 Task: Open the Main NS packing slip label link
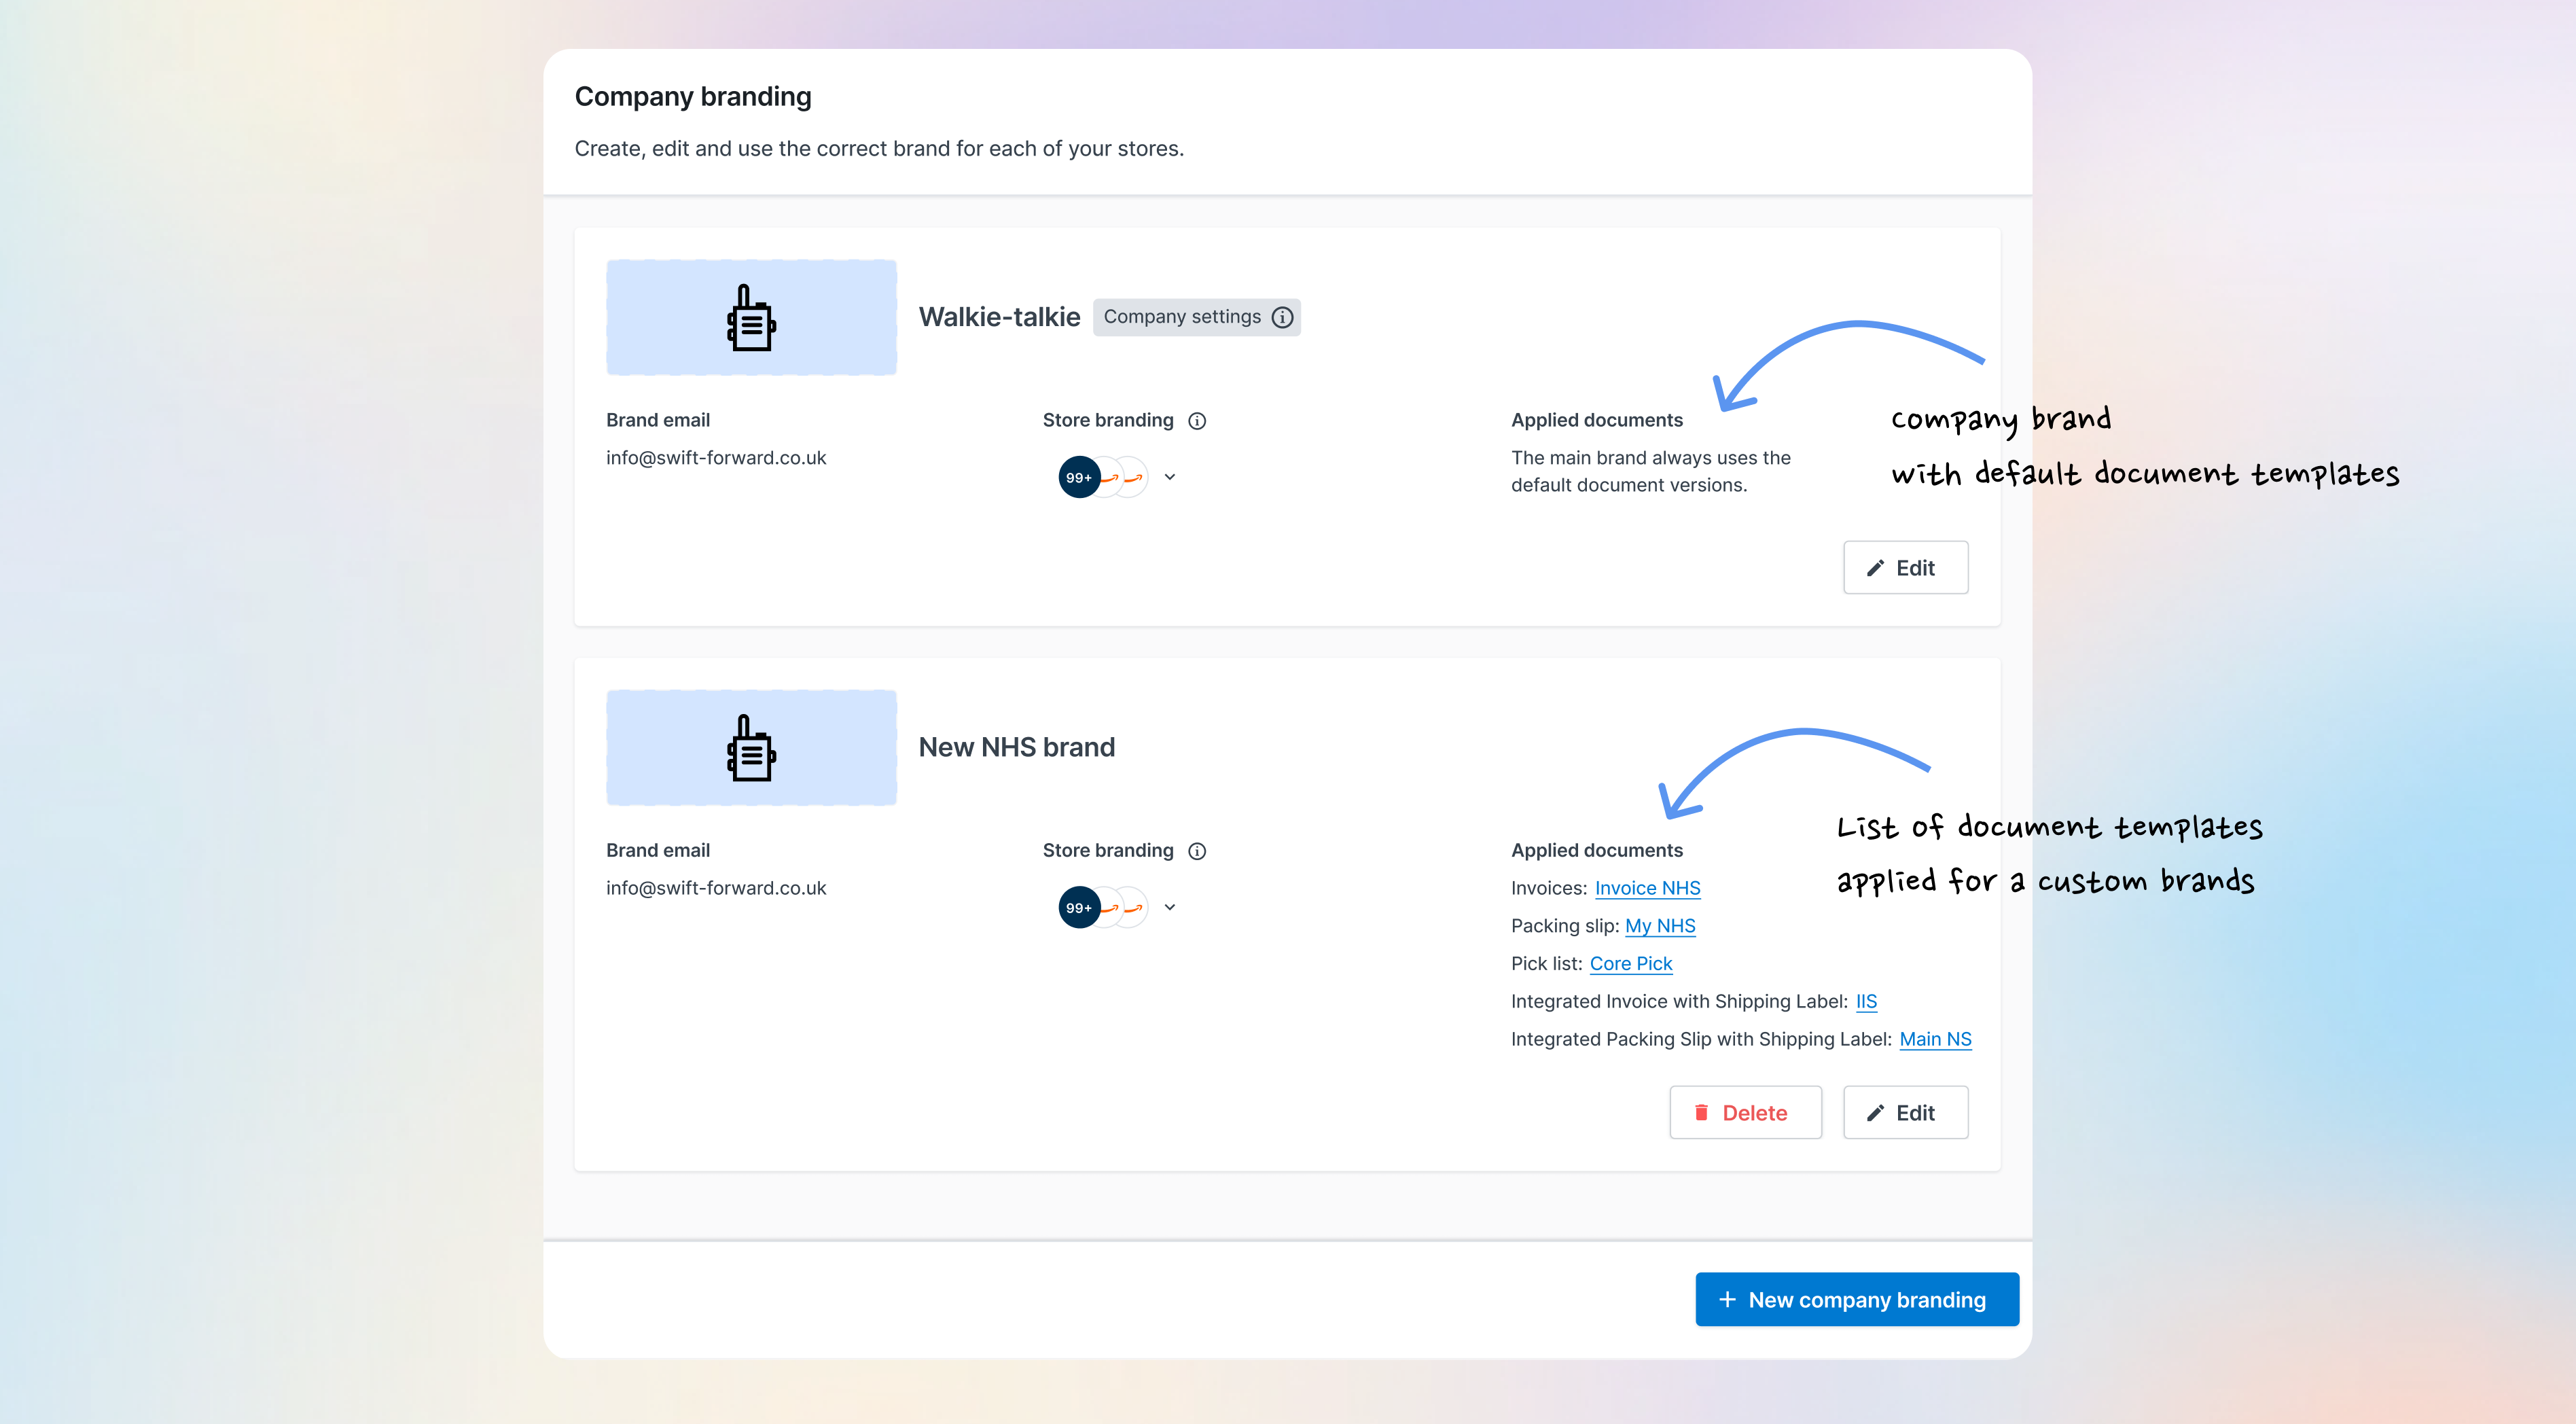pos(1935,1040)
